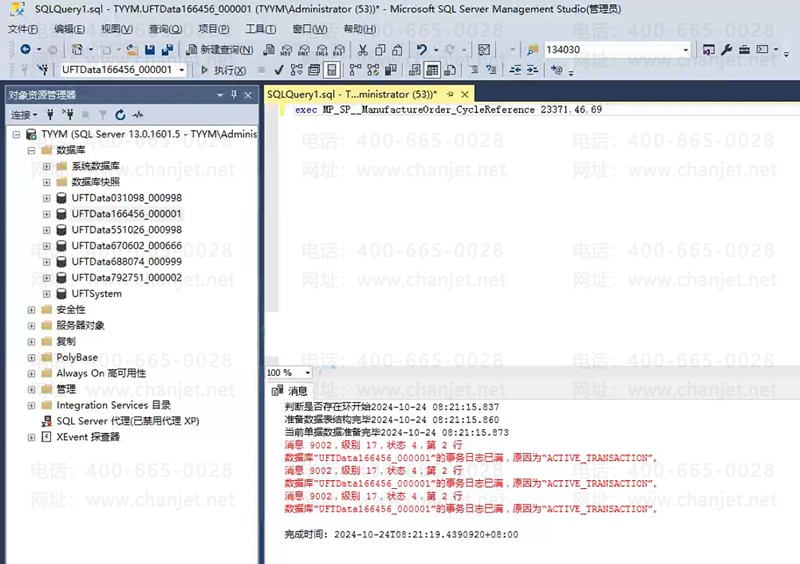Increase indent of the selected lines

(532, 69)
